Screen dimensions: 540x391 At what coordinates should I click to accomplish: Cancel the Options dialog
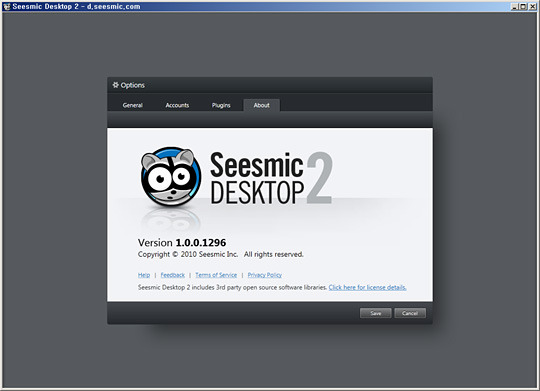click(410, 313)
